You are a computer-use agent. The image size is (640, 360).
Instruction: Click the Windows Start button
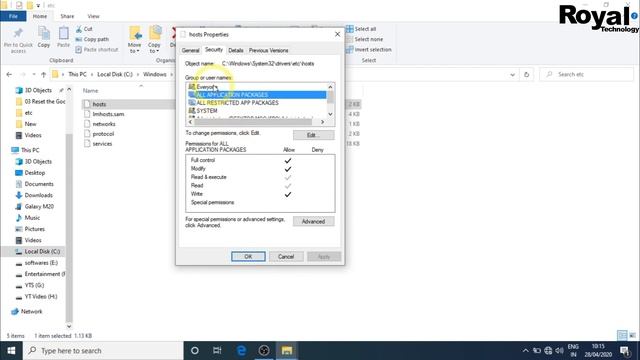pos(11,351)
